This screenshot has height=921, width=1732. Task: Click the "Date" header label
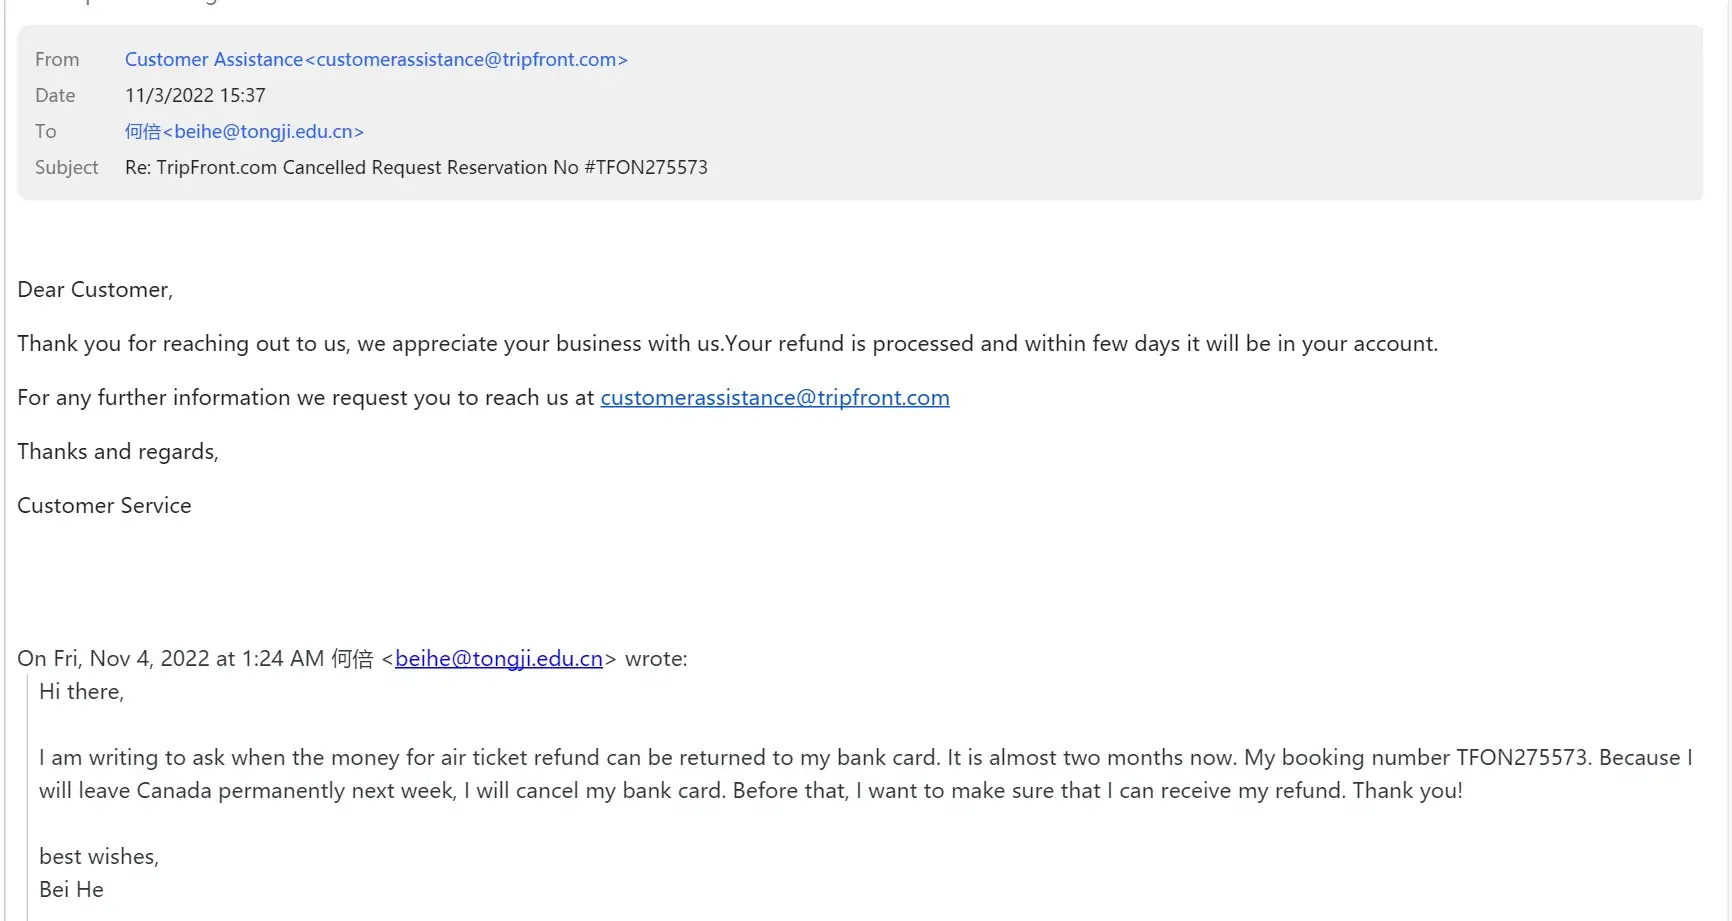(55, 96)
